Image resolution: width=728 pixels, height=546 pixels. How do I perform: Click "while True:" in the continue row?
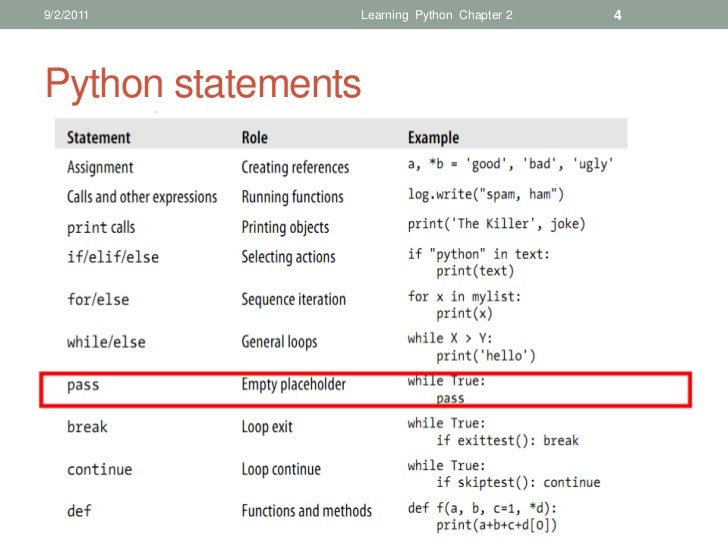446,466
